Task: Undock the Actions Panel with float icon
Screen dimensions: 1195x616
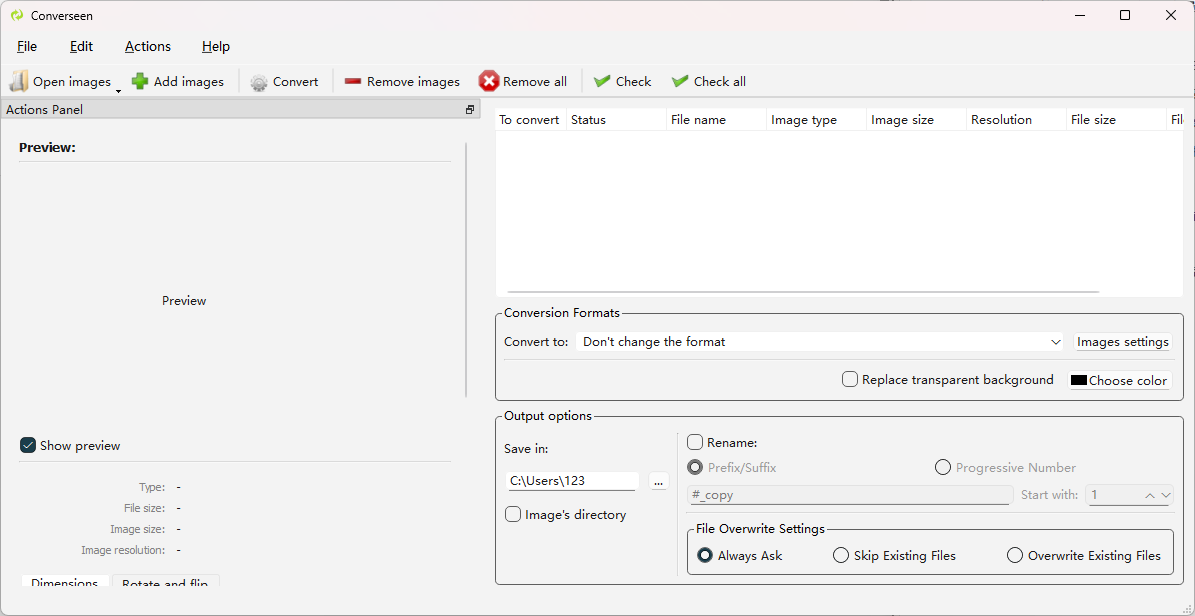Action: [470, 110]
